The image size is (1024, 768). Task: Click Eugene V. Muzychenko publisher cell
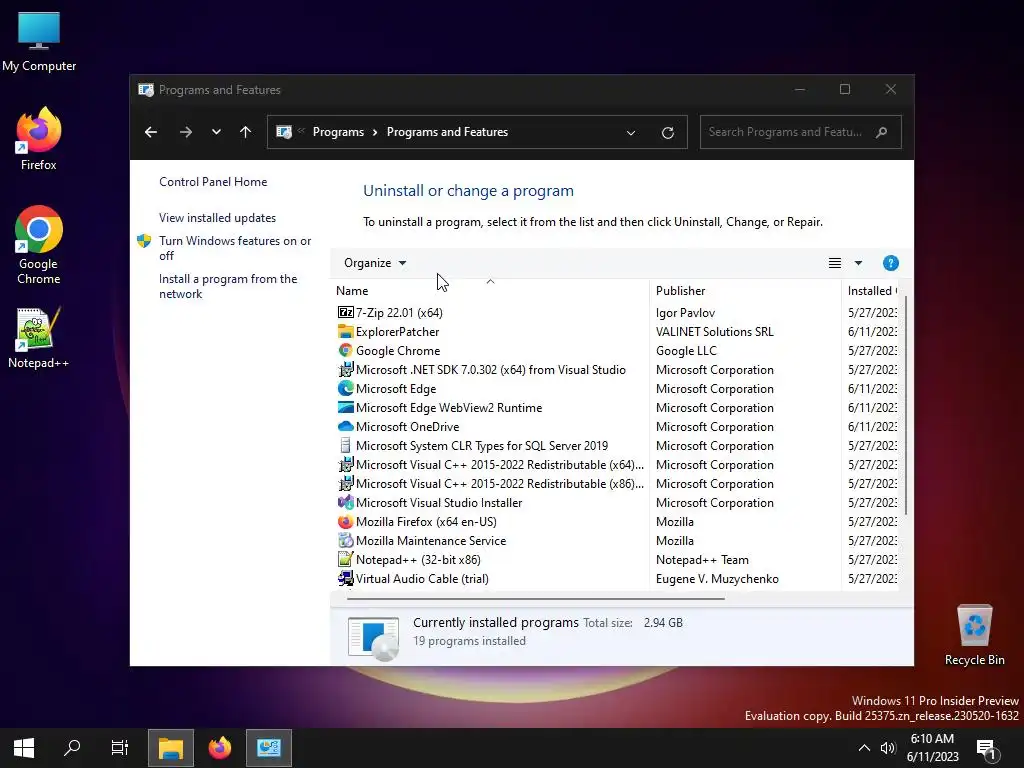pyautogui.click(x=717, y=578)
